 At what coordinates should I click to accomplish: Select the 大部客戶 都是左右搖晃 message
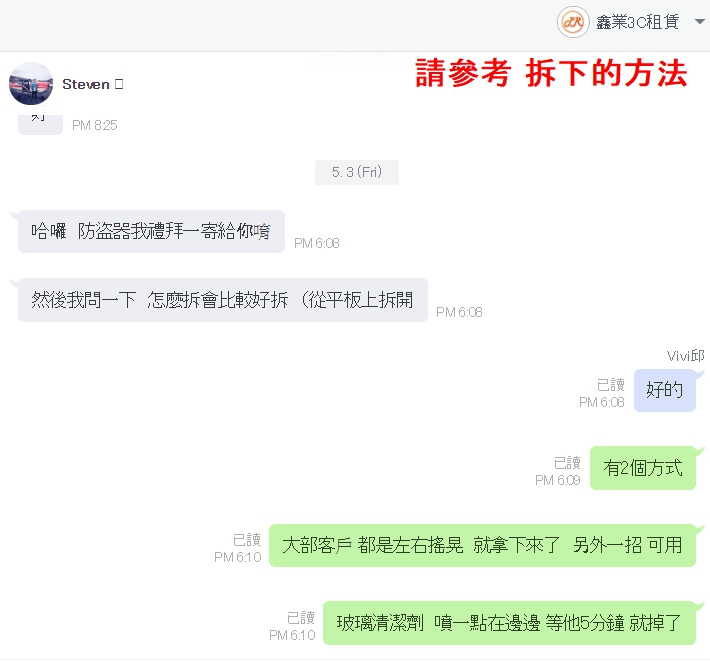pyautogui.click(x=482, y=545)
